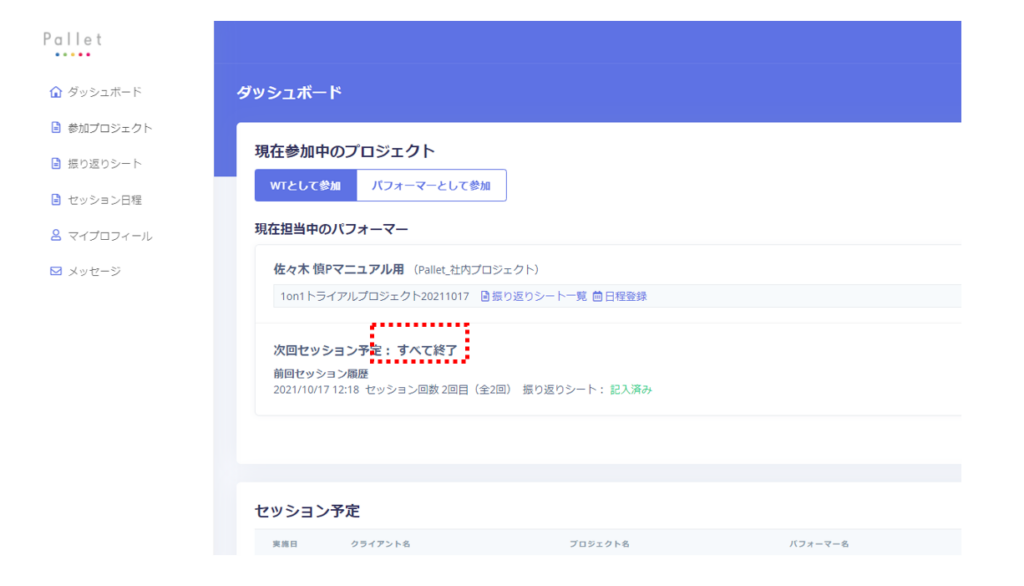Viewport: 1024px width, 586px height.
Task: Click the (Pallet_社内プロジェクト) label
Action: (476, 270)
